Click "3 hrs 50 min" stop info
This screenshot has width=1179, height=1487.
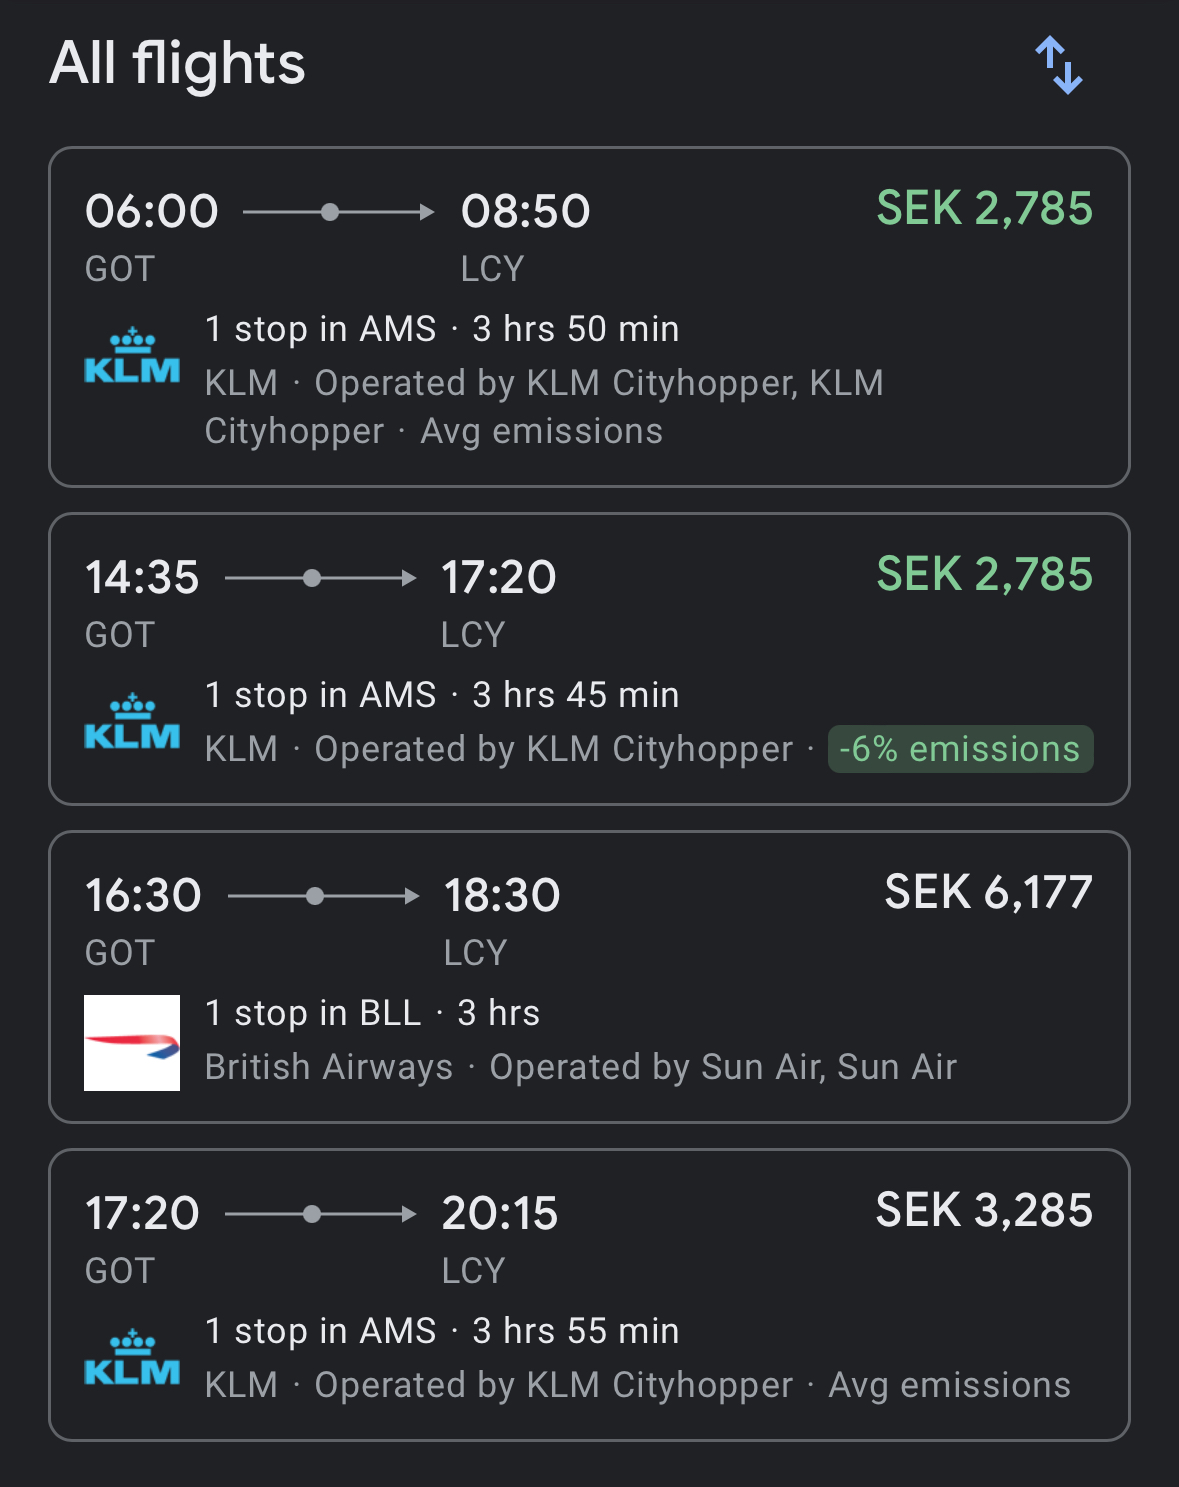[x=575, y=329]
